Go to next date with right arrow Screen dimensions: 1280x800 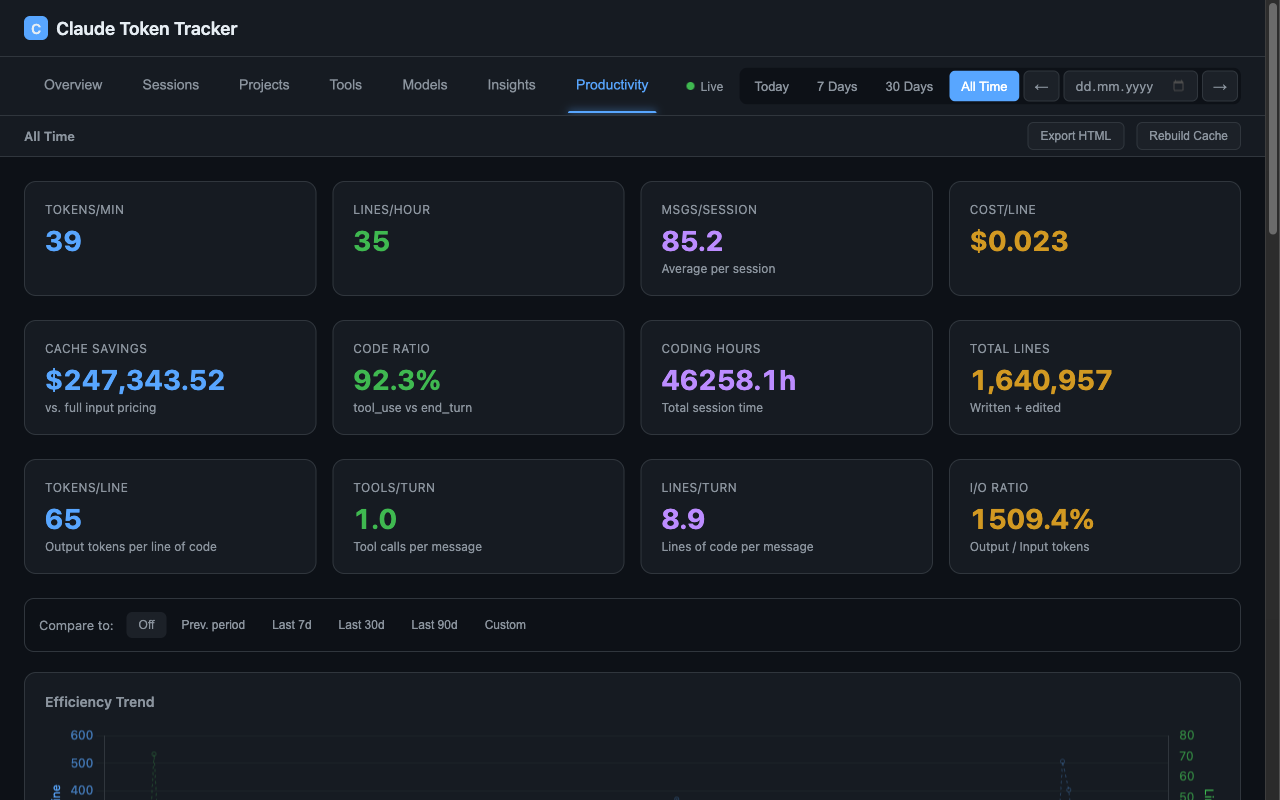[x=1219, y=86]
